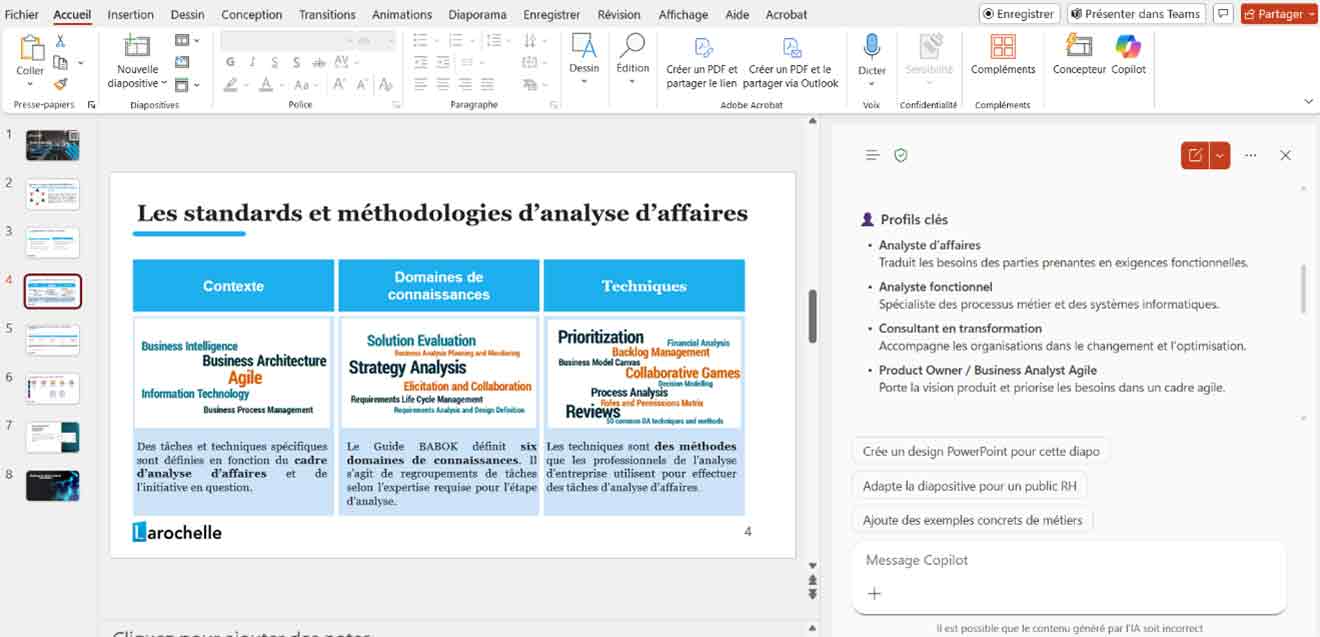Select slide 6 thumbnail in the slide panel
Image resolution: width=1320 pixels, height=637 pixels.
pyautogui.click(x=52, y=388)
